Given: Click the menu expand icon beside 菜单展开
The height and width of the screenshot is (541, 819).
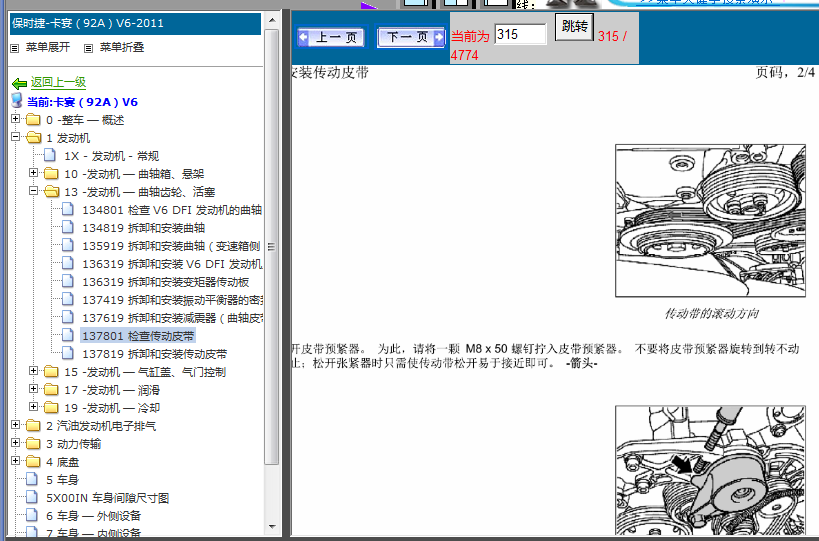Looking at the screenshot, I should pos(15,48).
